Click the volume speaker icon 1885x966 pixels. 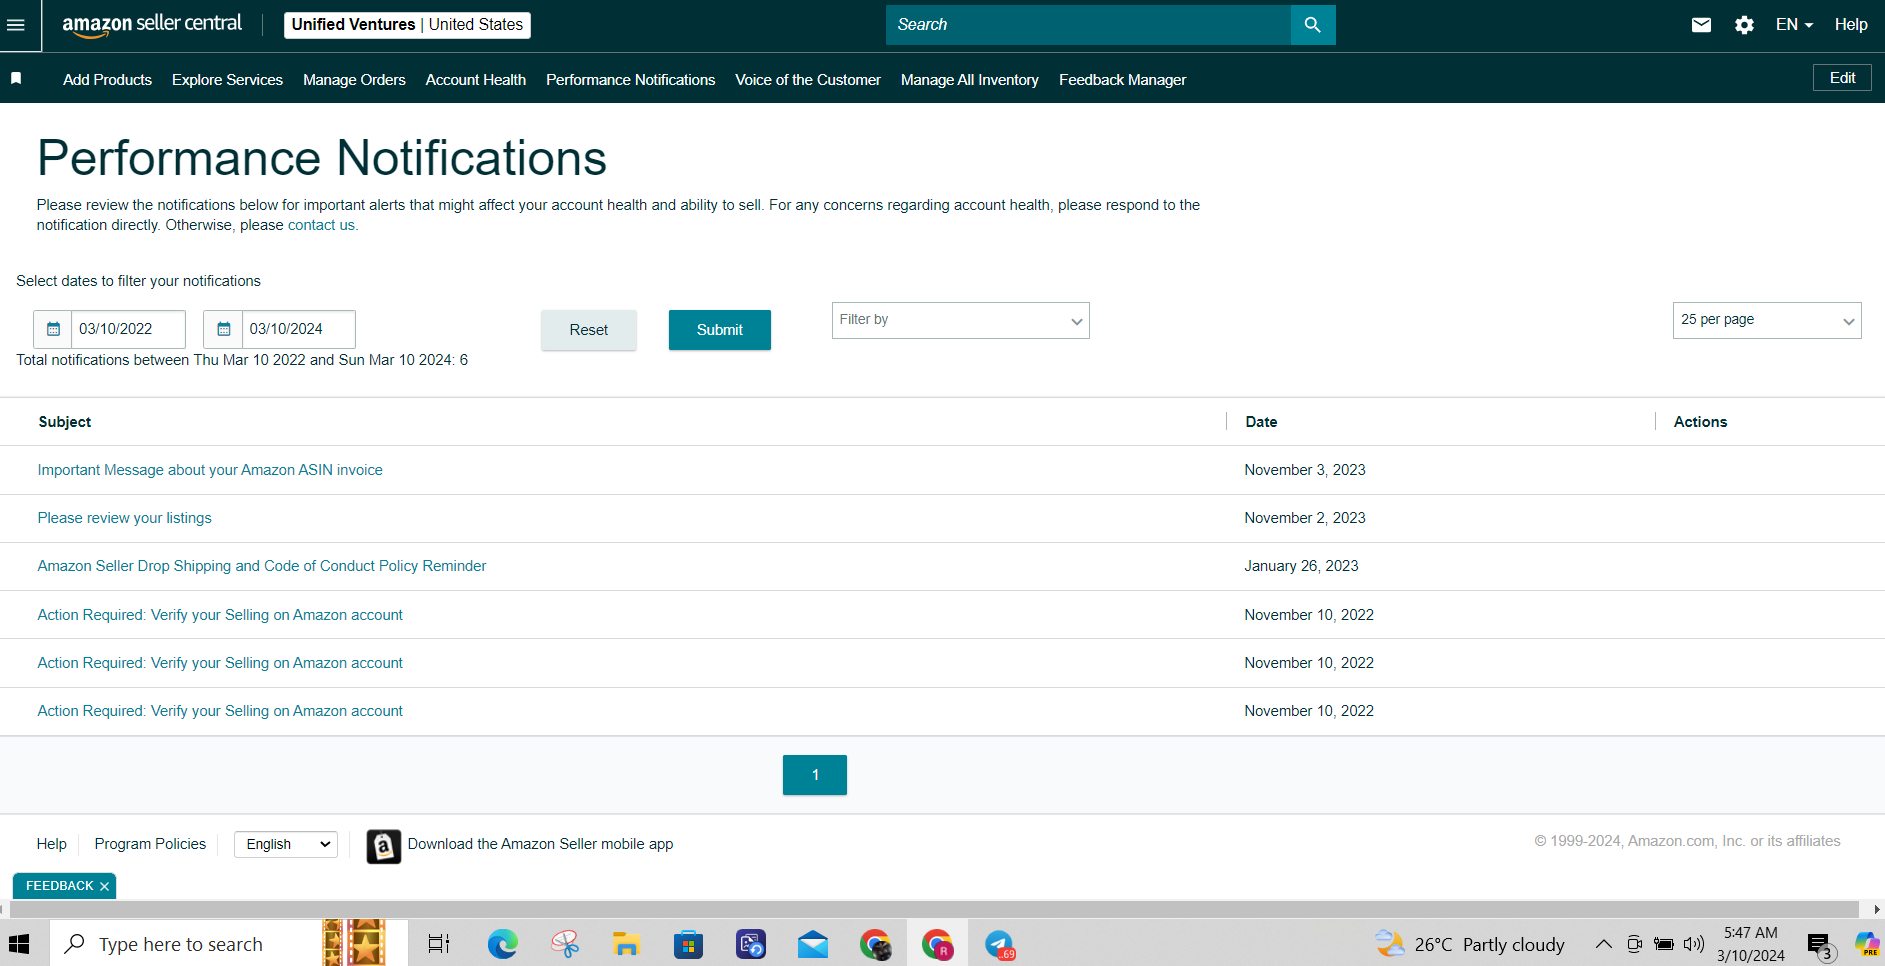coord(1694,944)
